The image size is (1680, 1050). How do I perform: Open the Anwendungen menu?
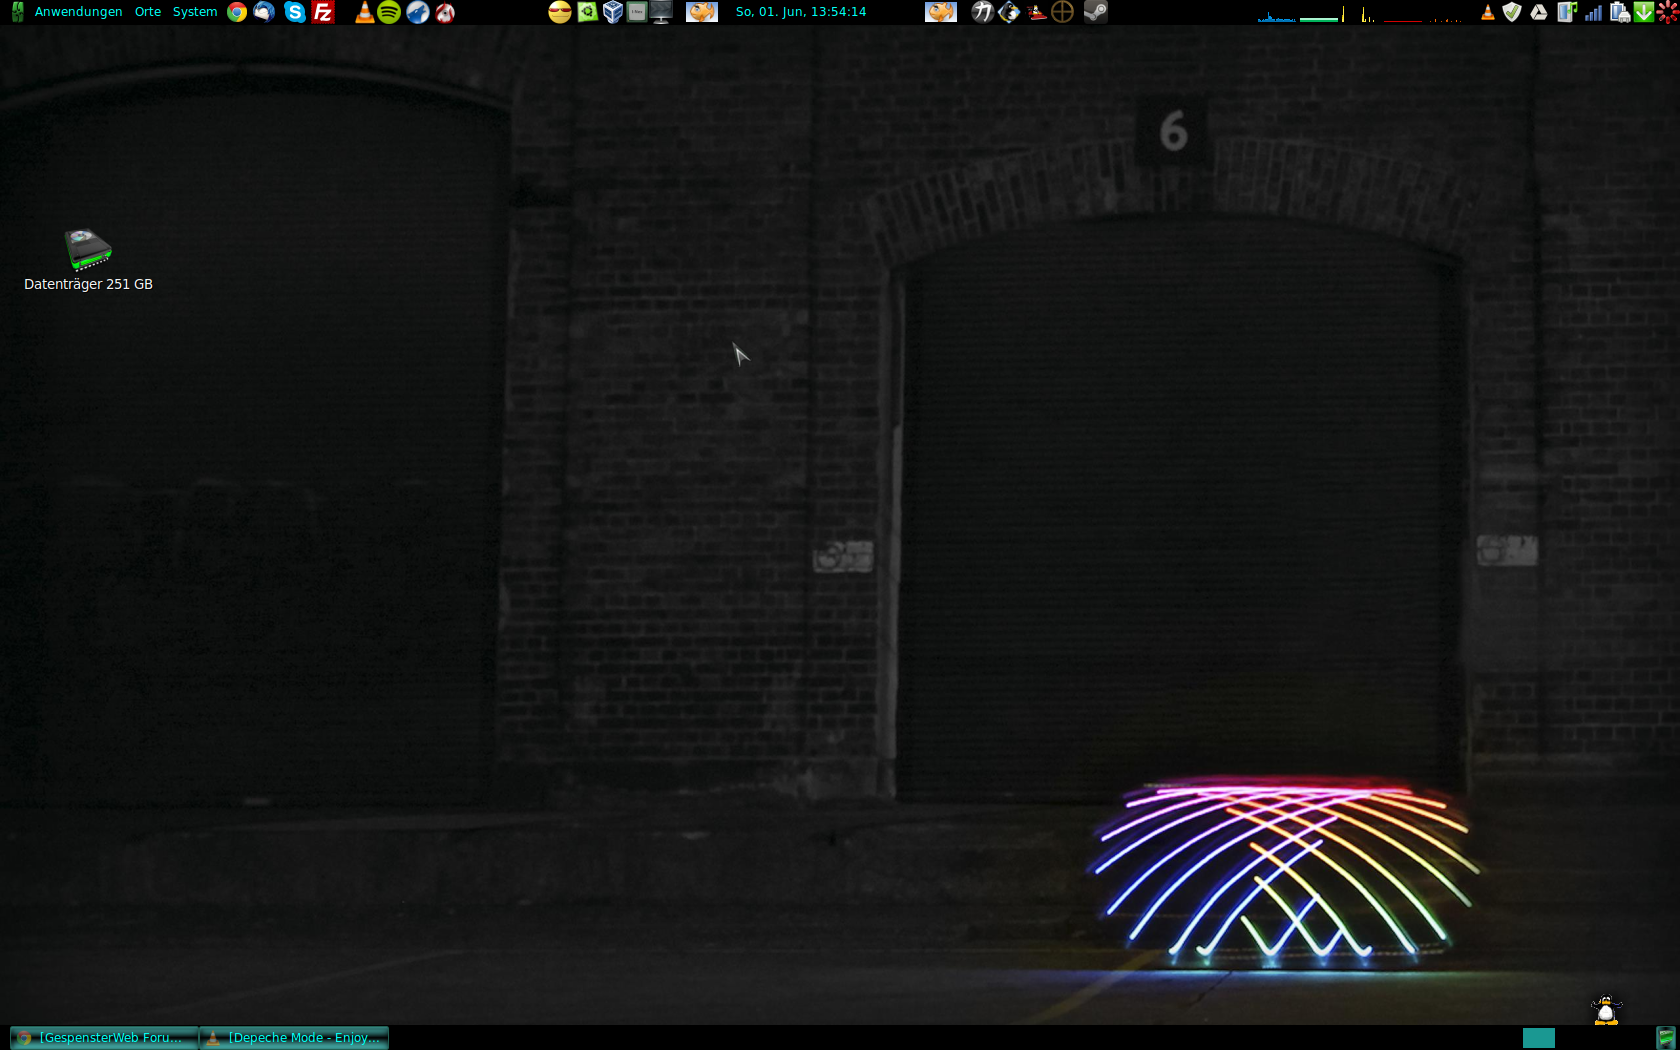tap(78, 12)
